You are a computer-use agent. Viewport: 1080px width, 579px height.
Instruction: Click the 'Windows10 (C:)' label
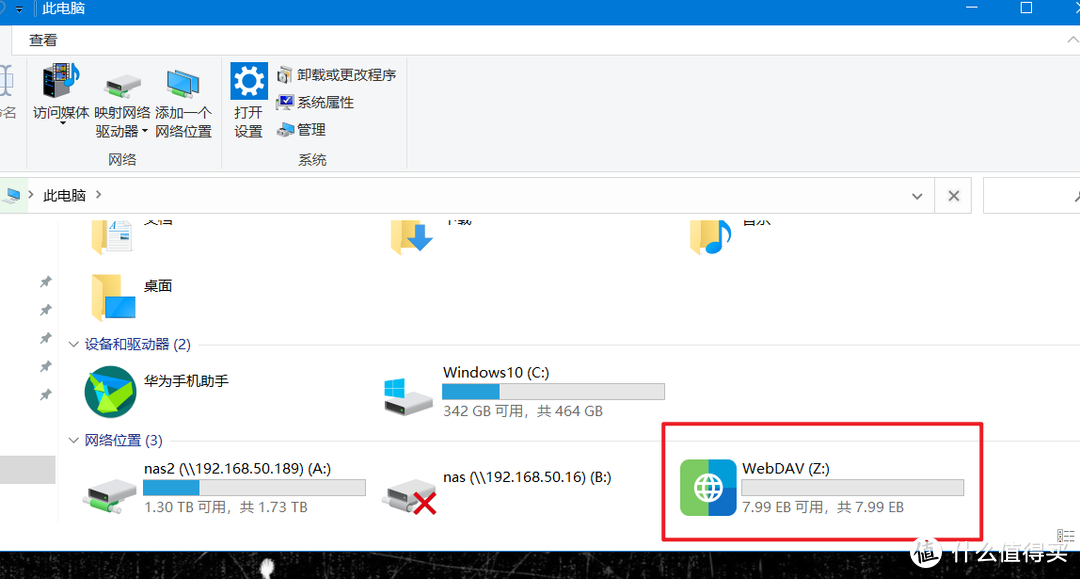pos(496,372)
